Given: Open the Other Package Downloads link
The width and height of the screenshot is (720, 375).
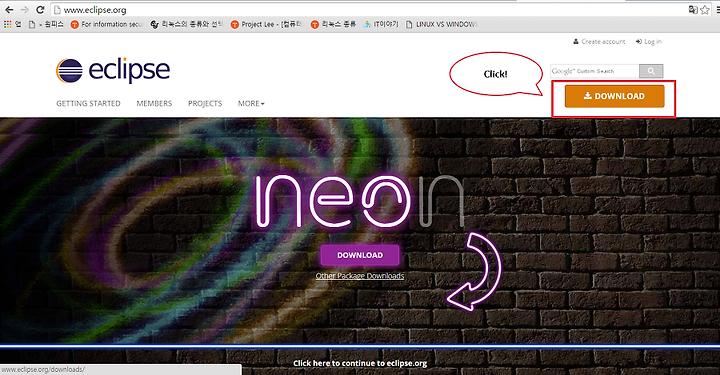Looking at the screenshot, I should click(x=360, y=276).
